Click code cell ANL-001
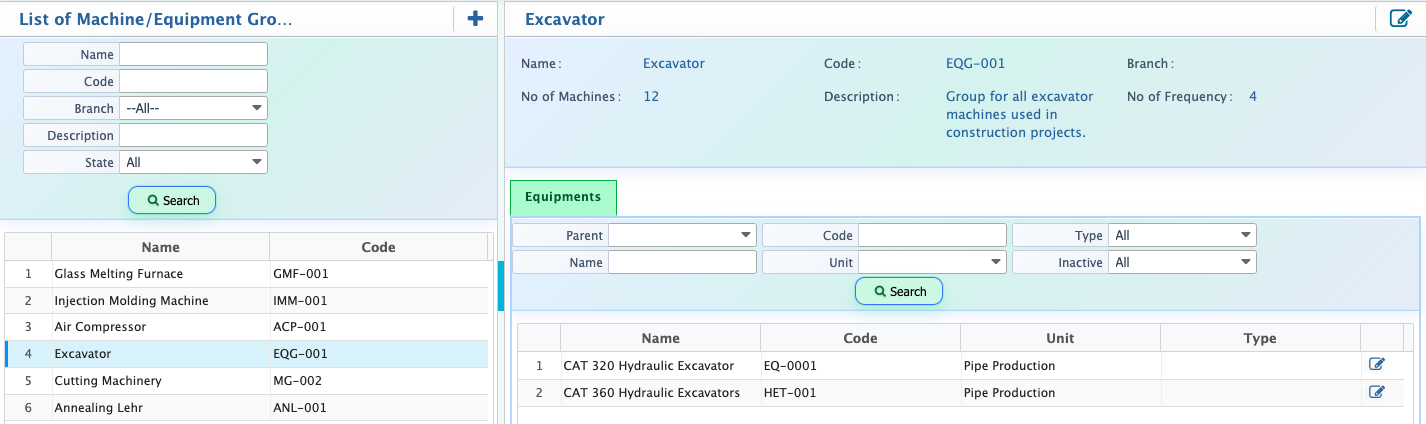Viewport: 1426px width, 424px height. [299, 408]
